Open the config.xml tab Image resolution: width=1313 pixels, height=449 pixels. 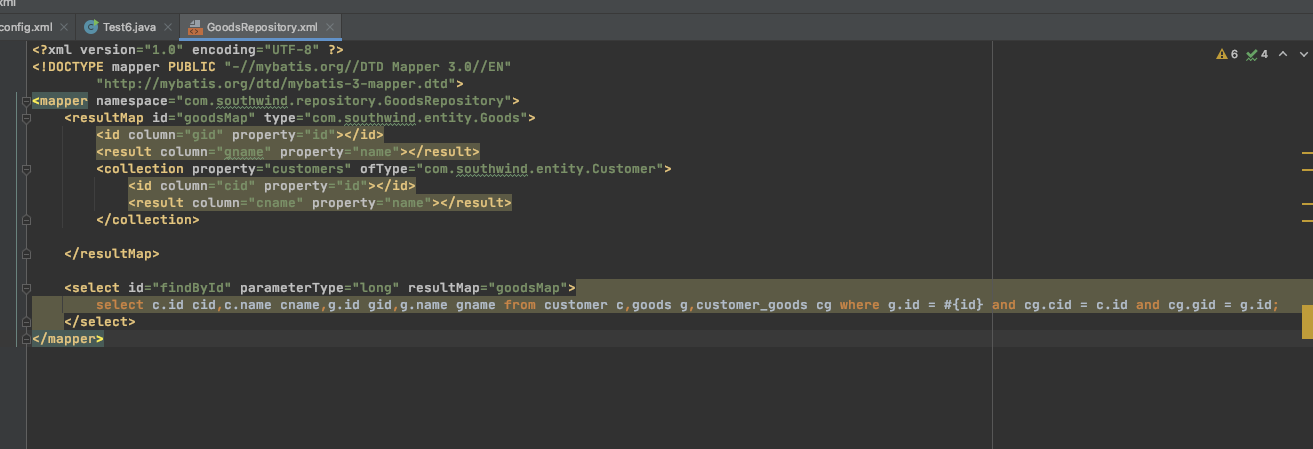click(26, 26)
